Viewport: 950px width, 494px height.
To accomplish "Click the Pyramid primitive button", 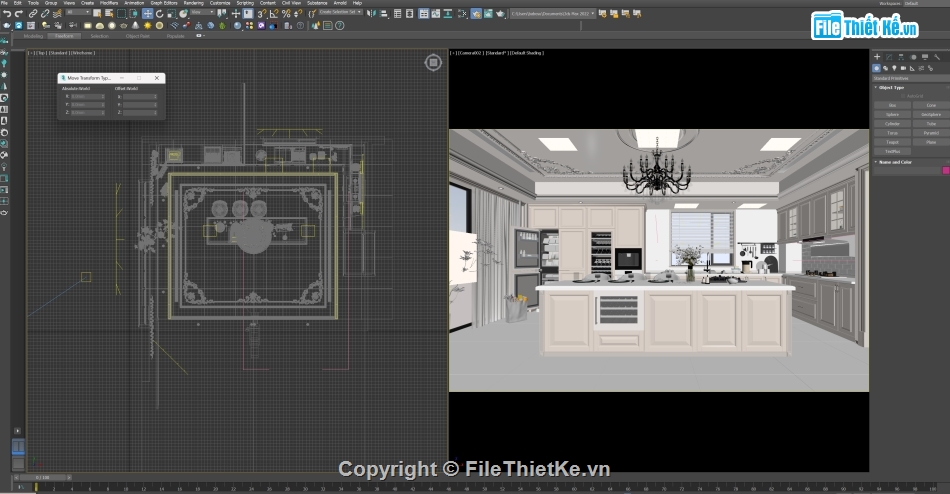I will [x=931, y=133].
